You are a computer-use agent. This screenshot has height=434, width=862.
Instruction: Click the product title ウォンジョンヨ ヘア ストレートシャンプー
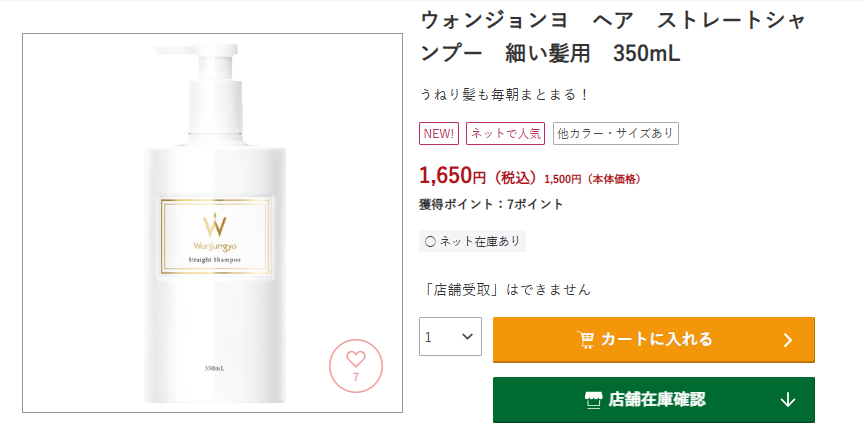[x=612, y=37]
